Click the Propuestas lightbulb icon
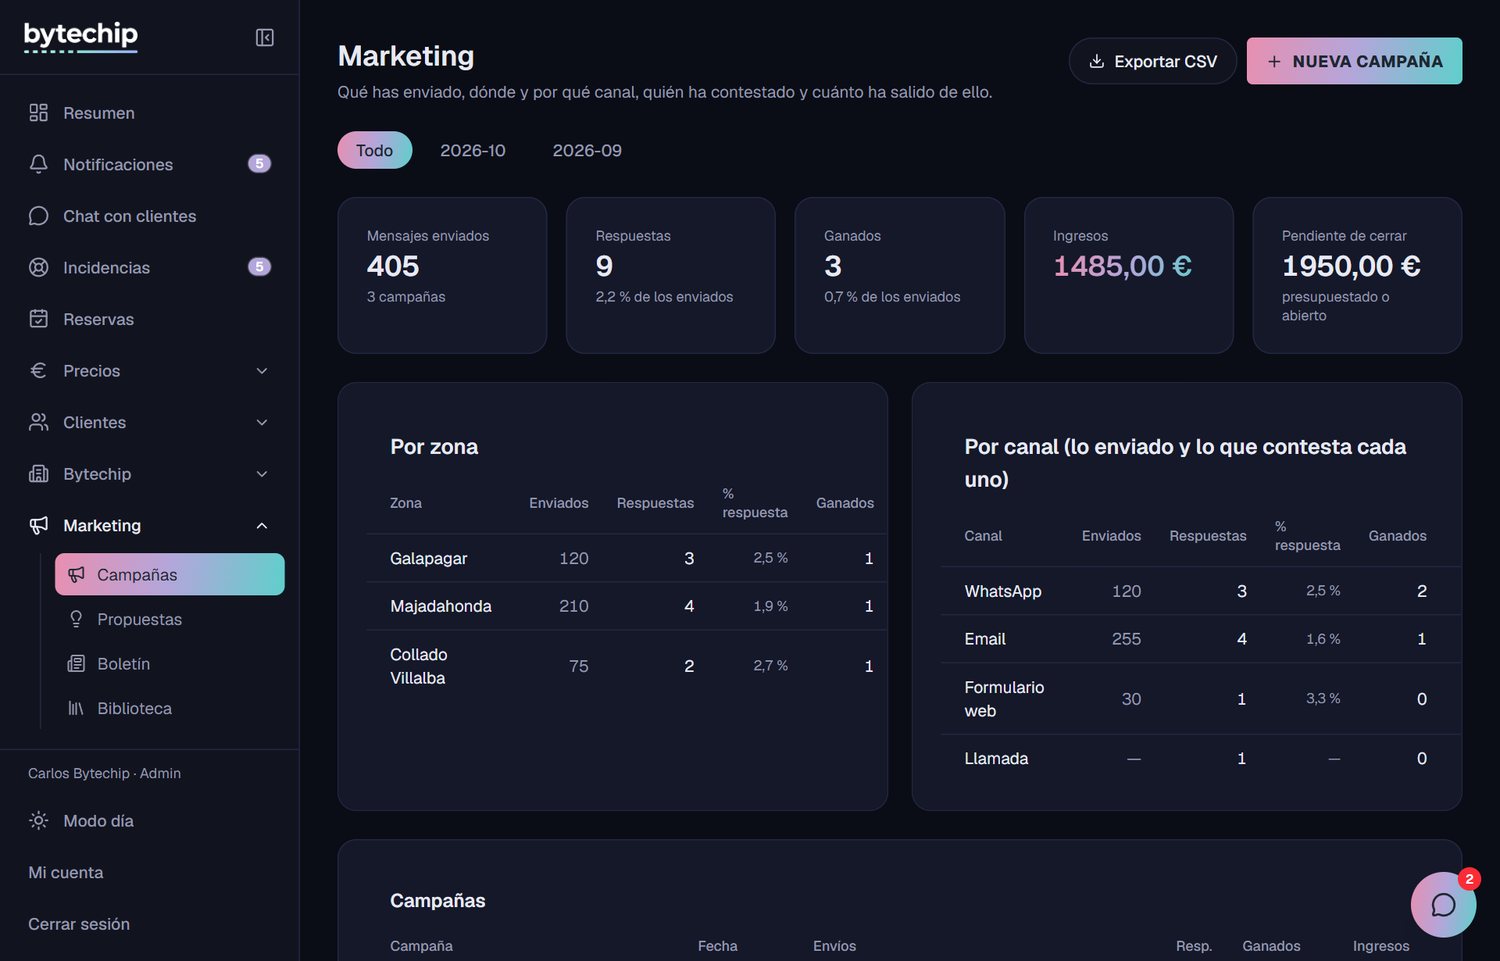1500x961 pixels. 76,619
